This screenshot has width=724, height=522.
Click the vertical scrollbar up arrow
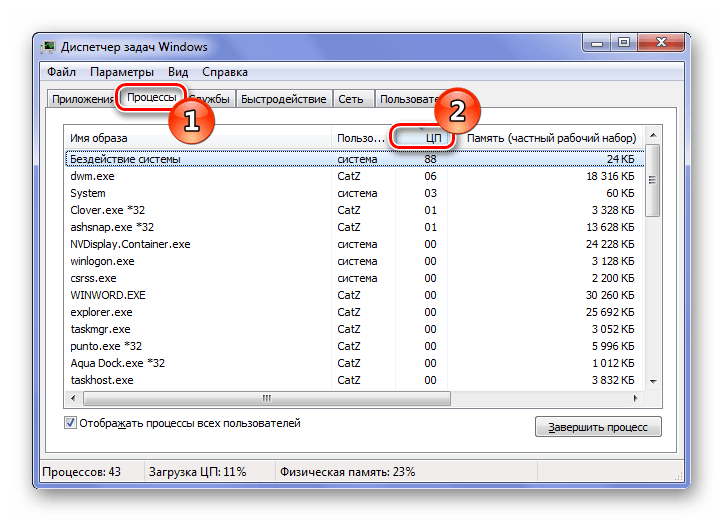click(x=653, y=135)
